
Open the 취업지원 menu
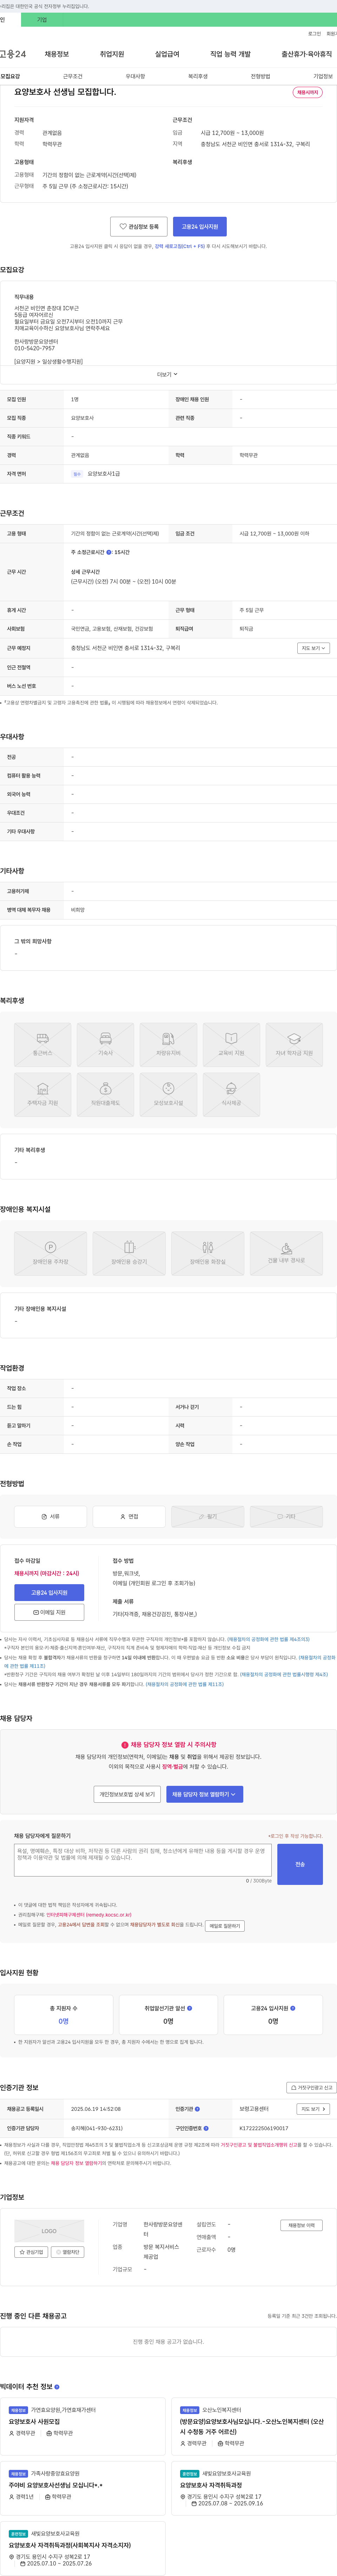(112, 54)
